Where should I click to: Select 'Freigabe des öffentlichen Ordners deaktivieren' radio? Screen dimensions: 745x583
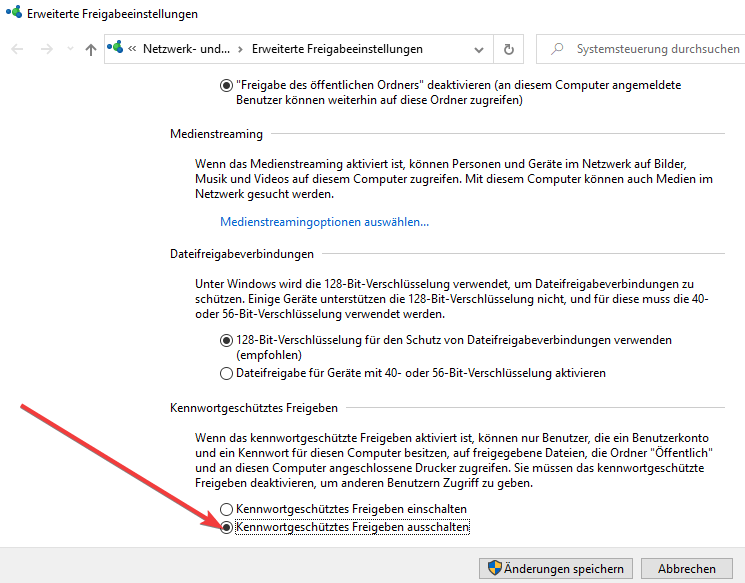(x=226, y=86)
